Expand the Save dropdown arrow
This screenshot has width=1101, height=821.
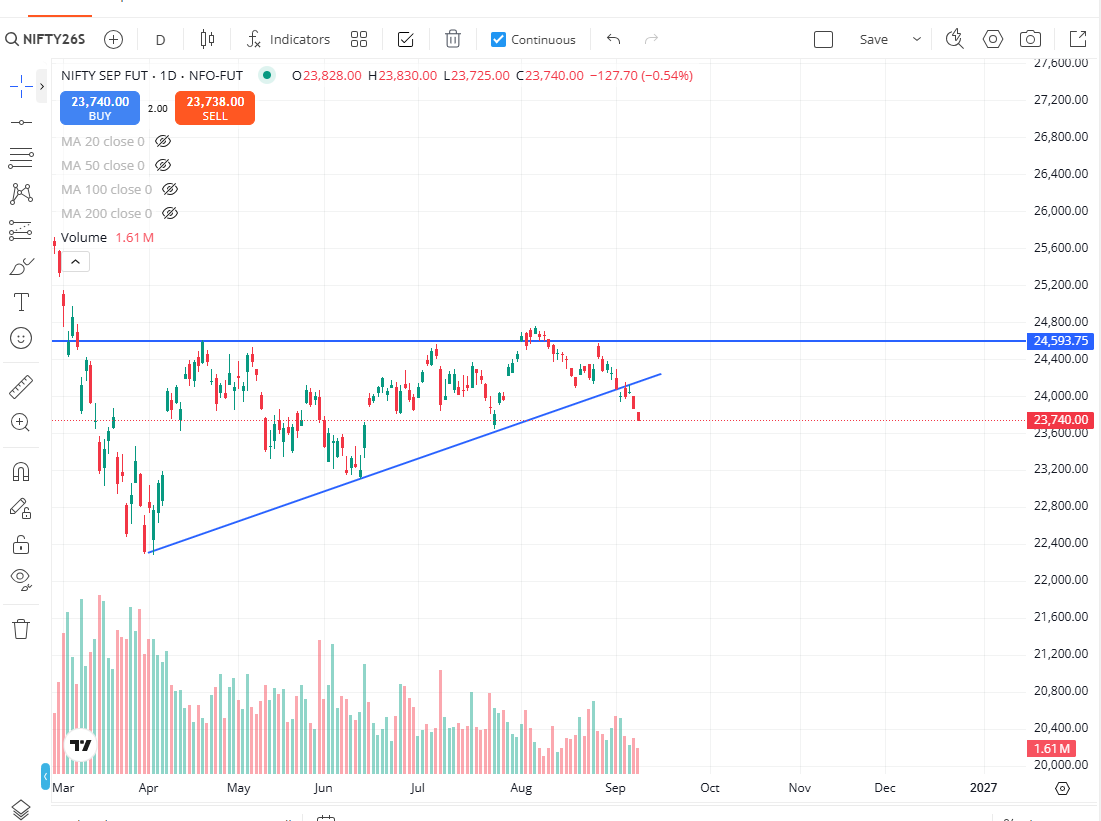916,39
